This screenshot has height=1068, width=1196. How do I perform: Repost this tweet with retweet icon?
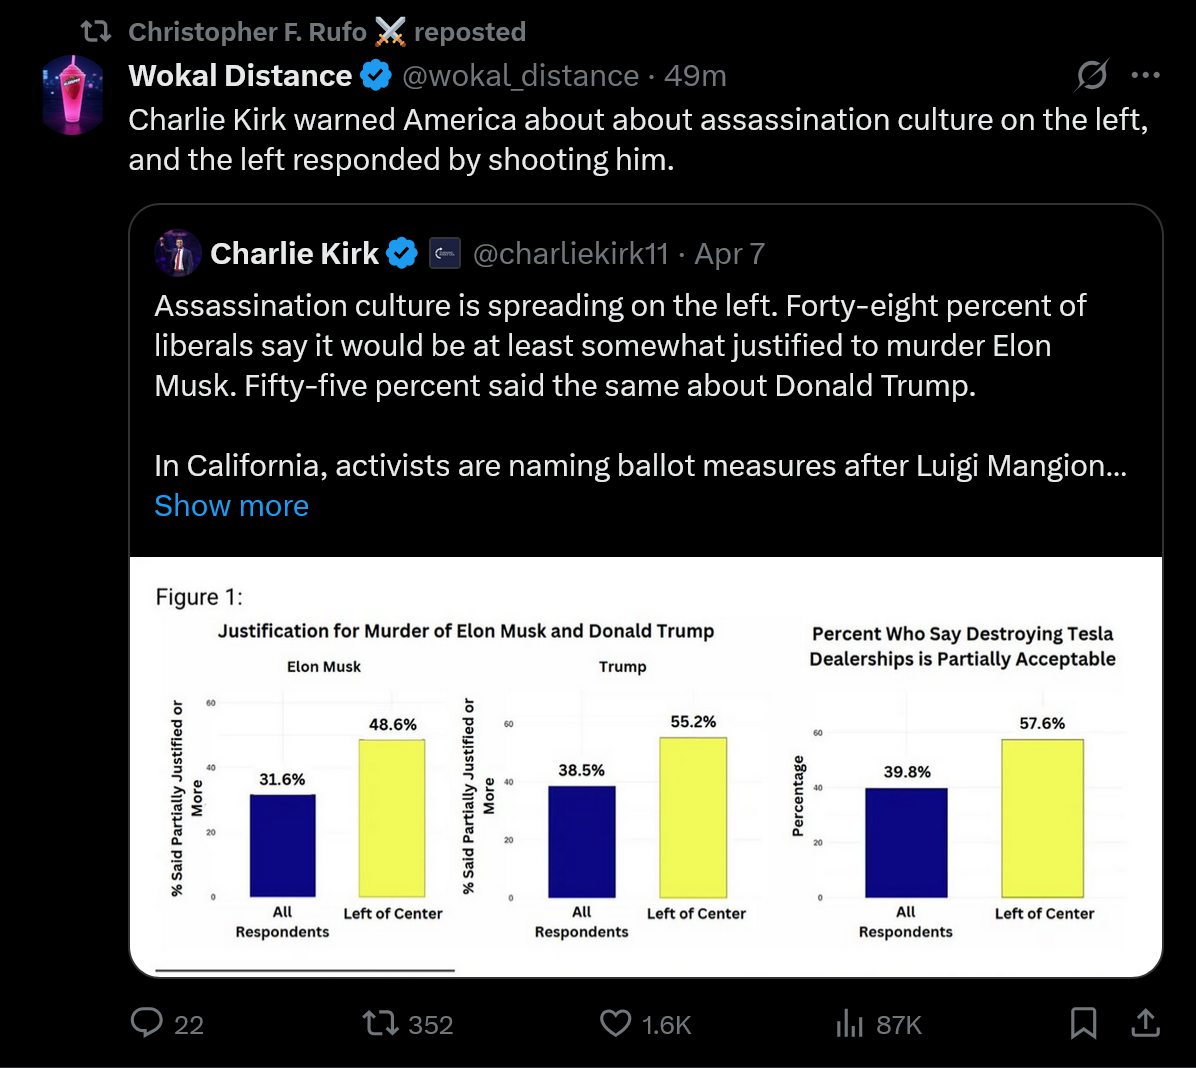380,1023
